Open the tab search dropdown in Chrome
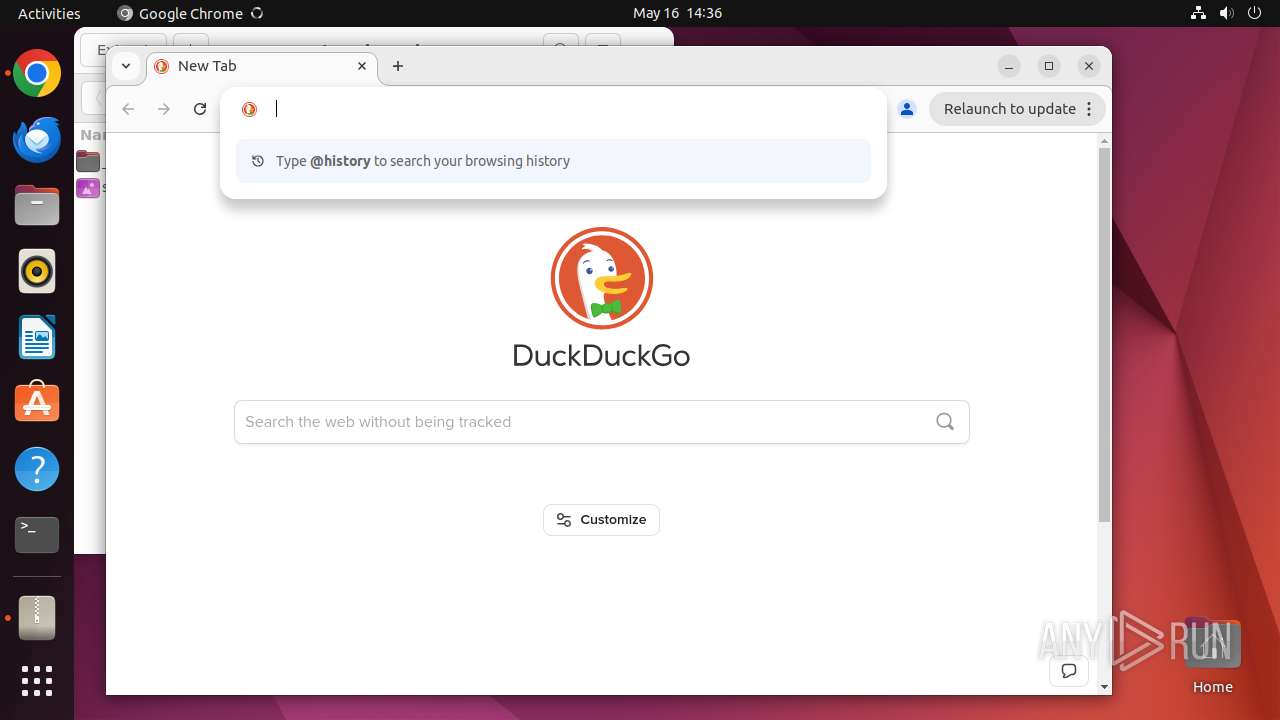The height and width of the screenshot is (720, 1280). point(125,66)
